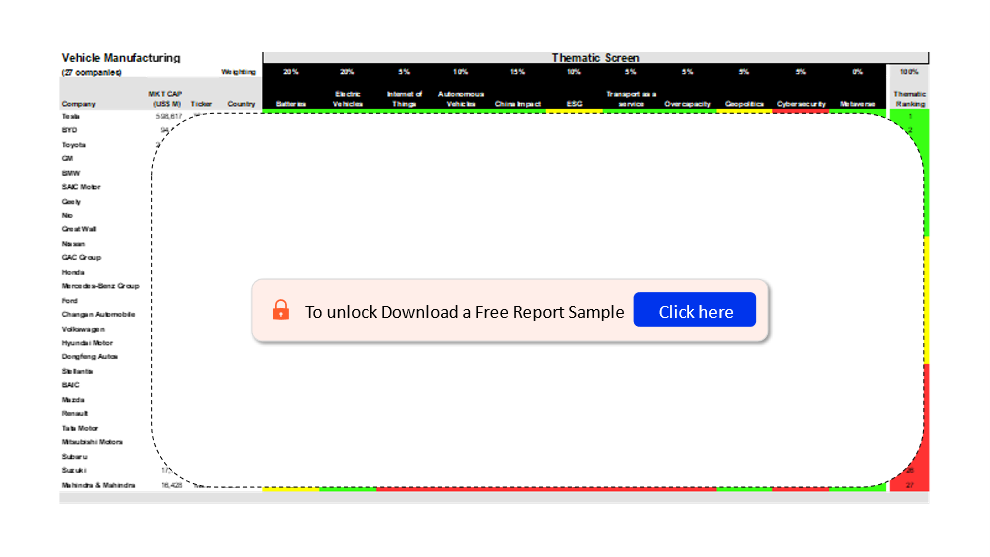The width and height of the screenshot is (990, 557).
Task: Select the SAIC Motor row label
Action: click(81, 187)
